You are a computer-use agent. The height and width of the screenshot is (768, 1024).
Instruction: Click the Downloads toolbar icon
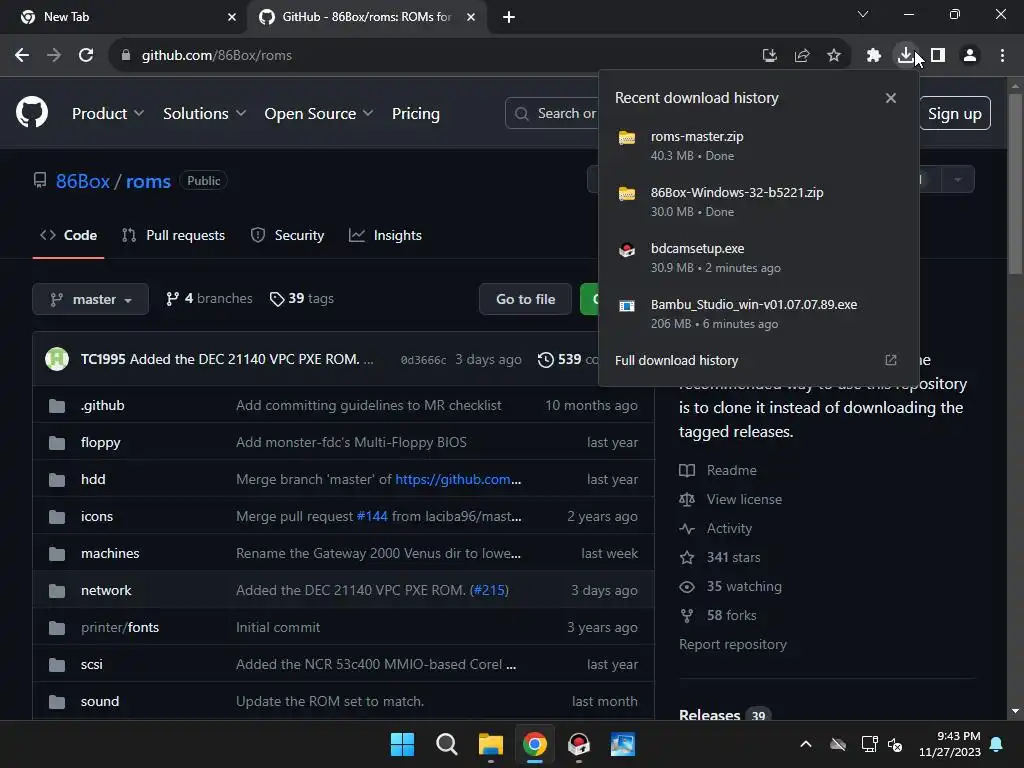point(906,56)
